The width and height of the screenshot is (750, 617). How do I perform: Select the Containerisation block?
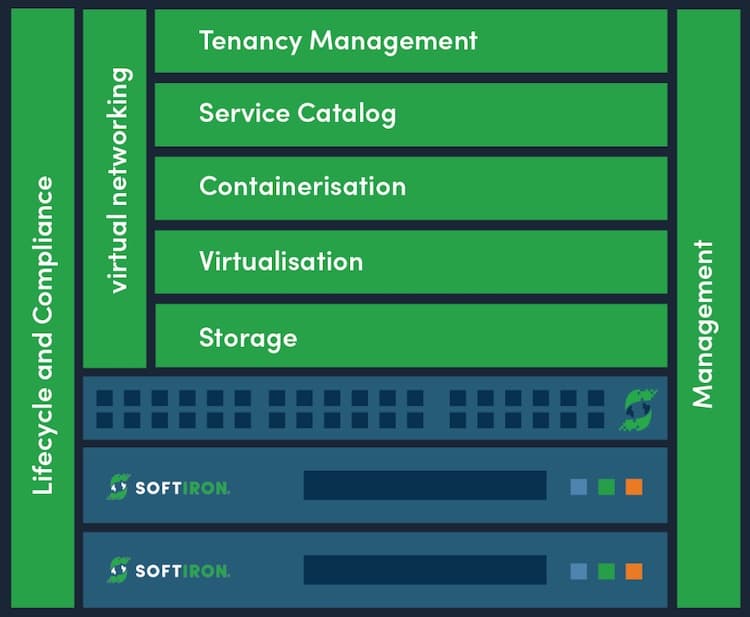tap(410, 187)
